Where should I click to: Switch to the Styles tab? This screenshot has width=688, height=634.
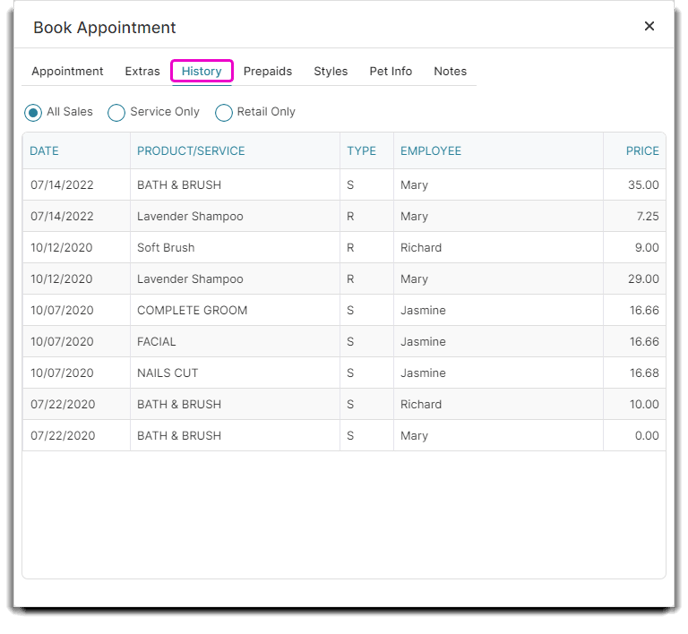tap(330, 71)
